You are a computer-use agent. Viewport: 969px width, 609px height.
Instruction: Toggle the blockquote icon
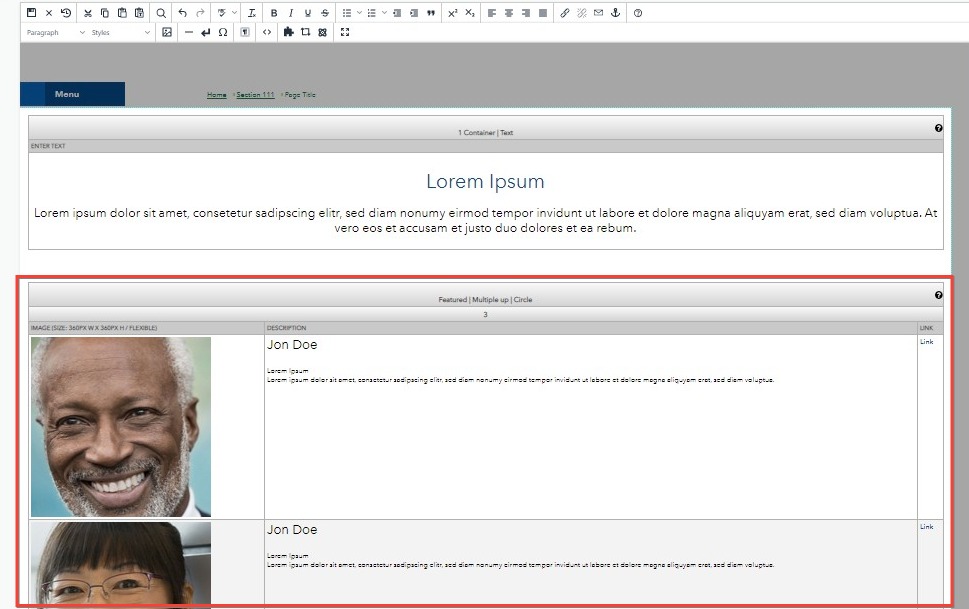[x=431, y=12]
